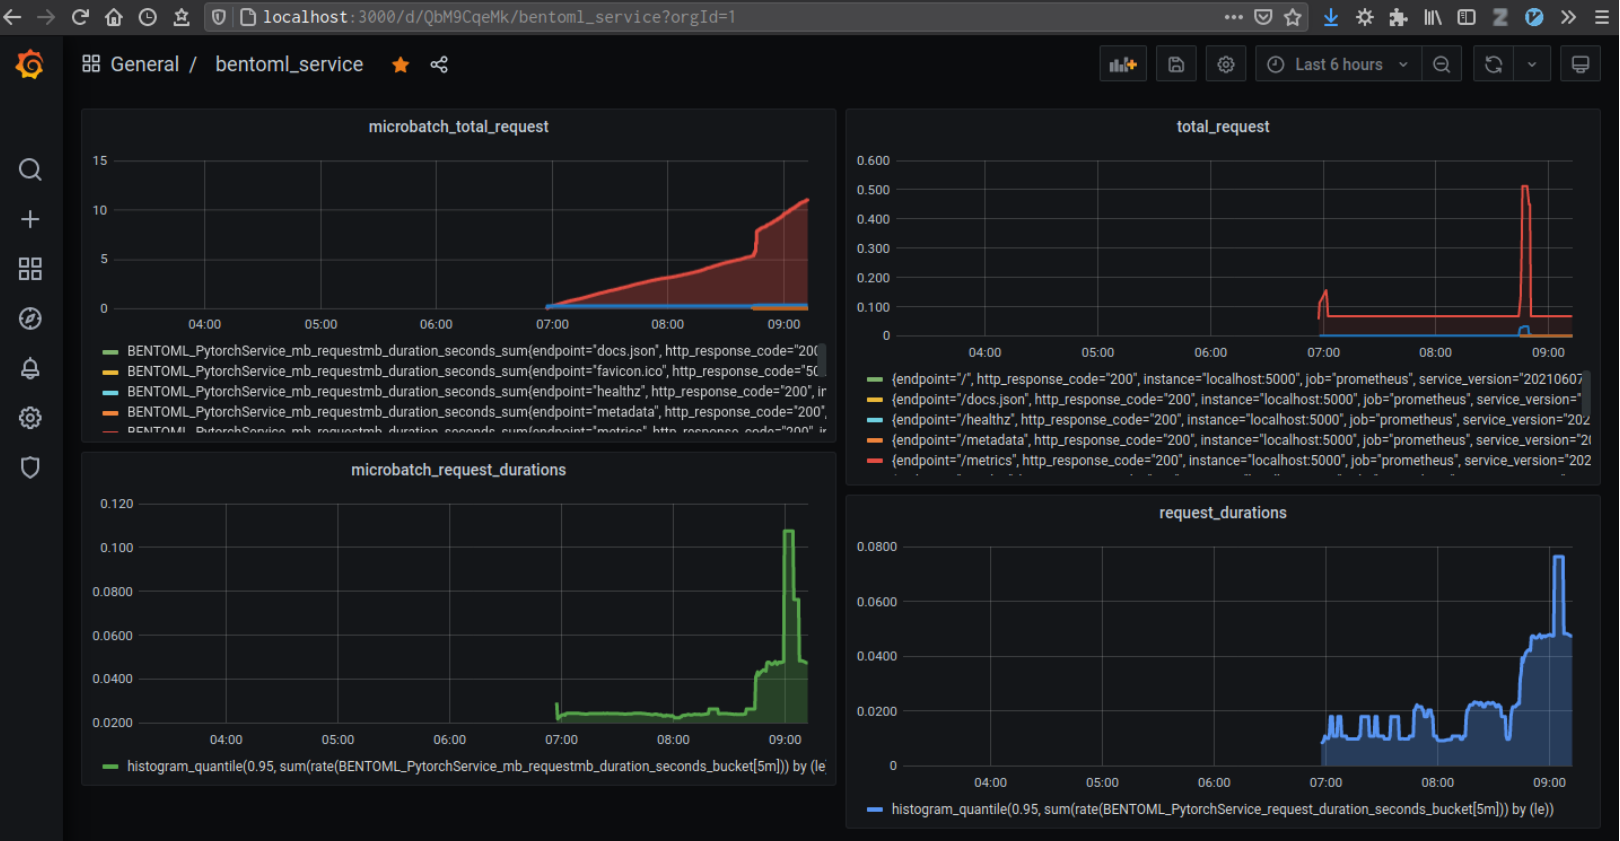Click the Create plus icon in sidebar
Screen dimensions: 1620x841
click(30, 219)
